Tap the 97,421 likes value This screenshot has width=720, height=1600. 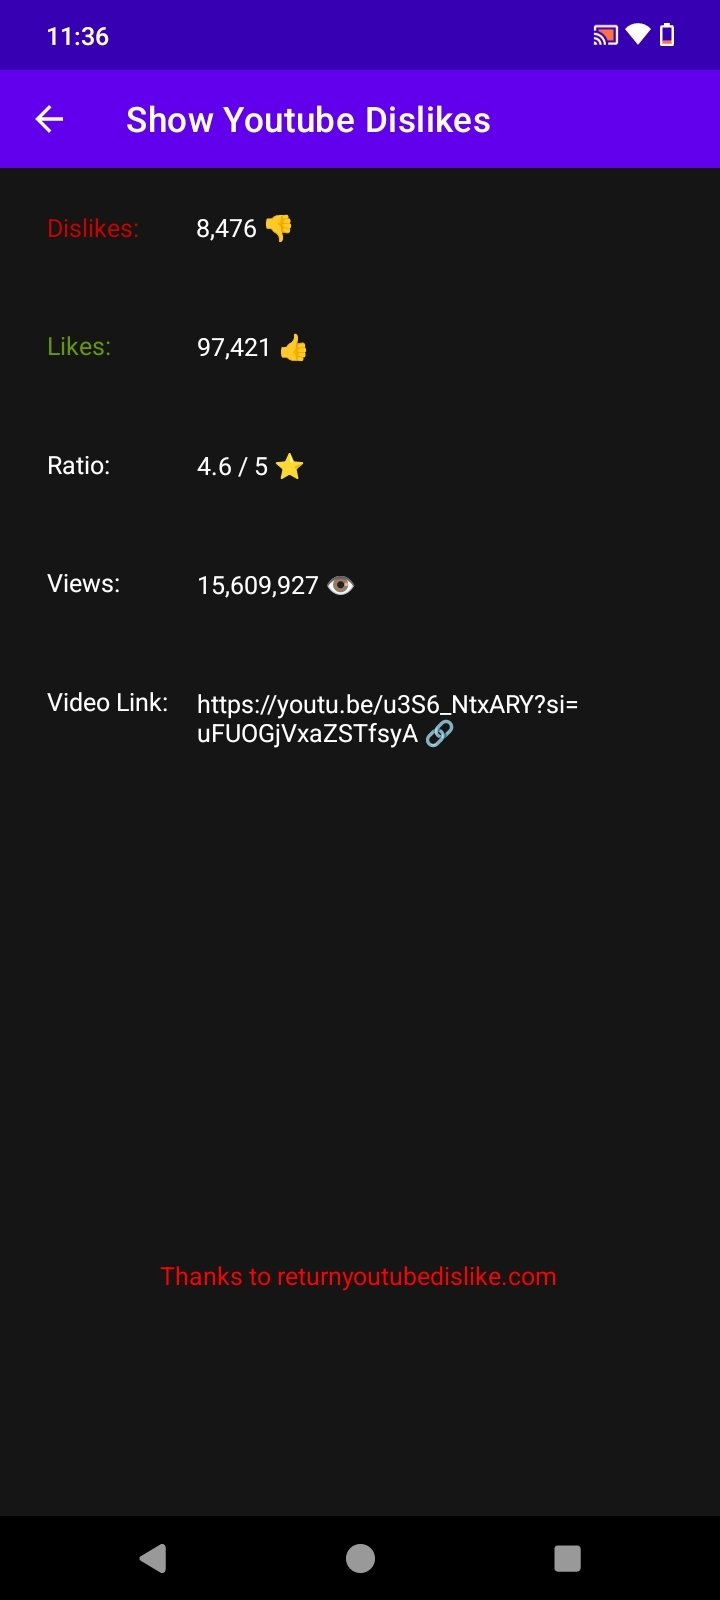(x=234, y=347)
